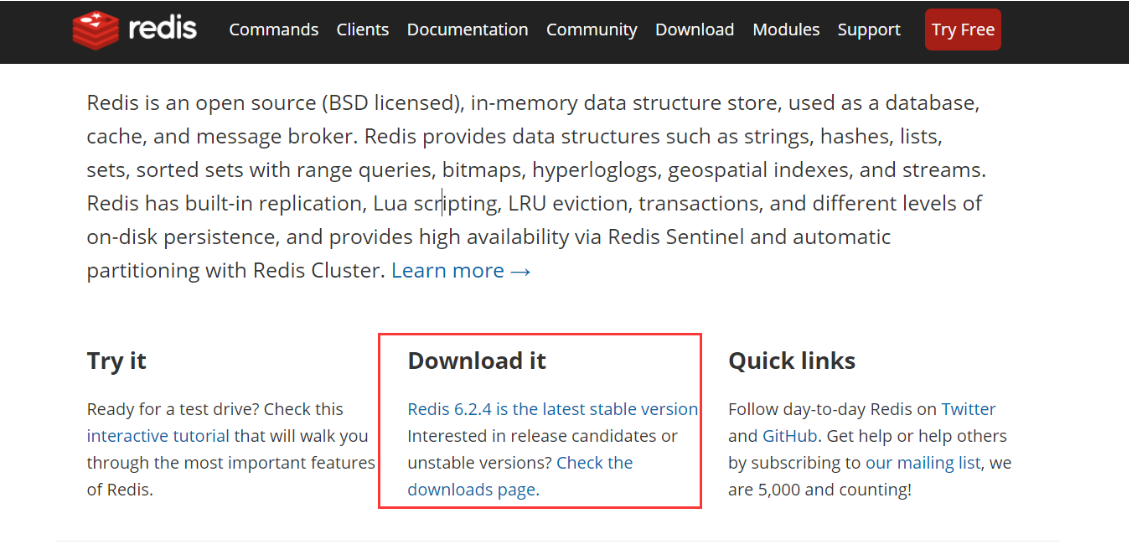This screenshot has width=1129, height=545.
Task: Visit the Twitter link under Quick links
Action: coord(968,409)
